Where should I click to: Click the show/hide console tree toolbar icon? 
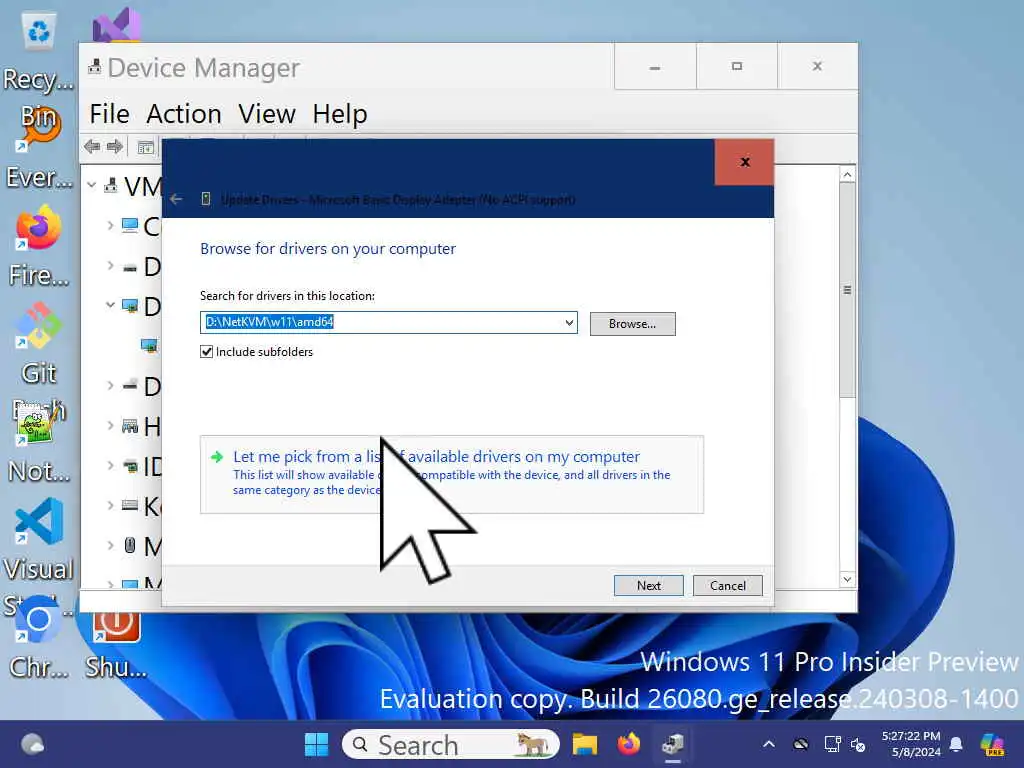[146, 148]
